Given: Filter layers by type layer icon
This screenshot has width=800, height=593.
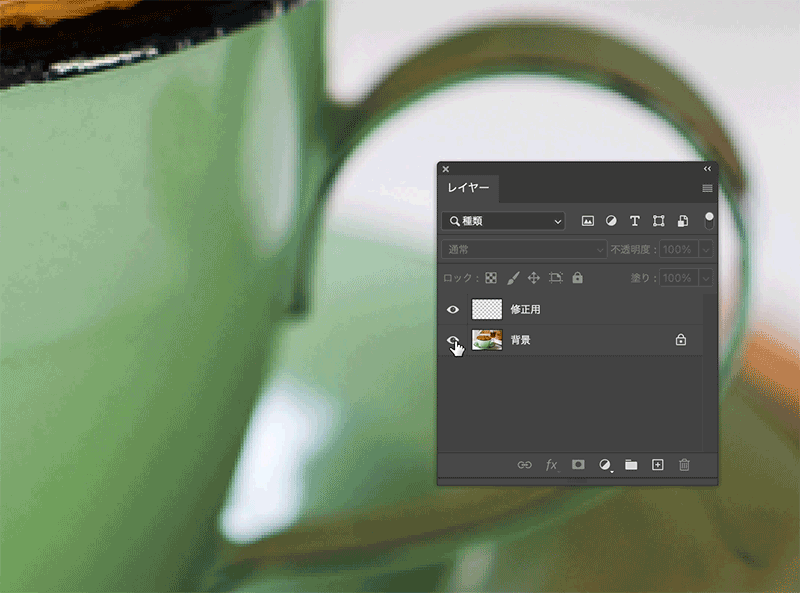Looking at the screenshot, I should click(635, 221).
